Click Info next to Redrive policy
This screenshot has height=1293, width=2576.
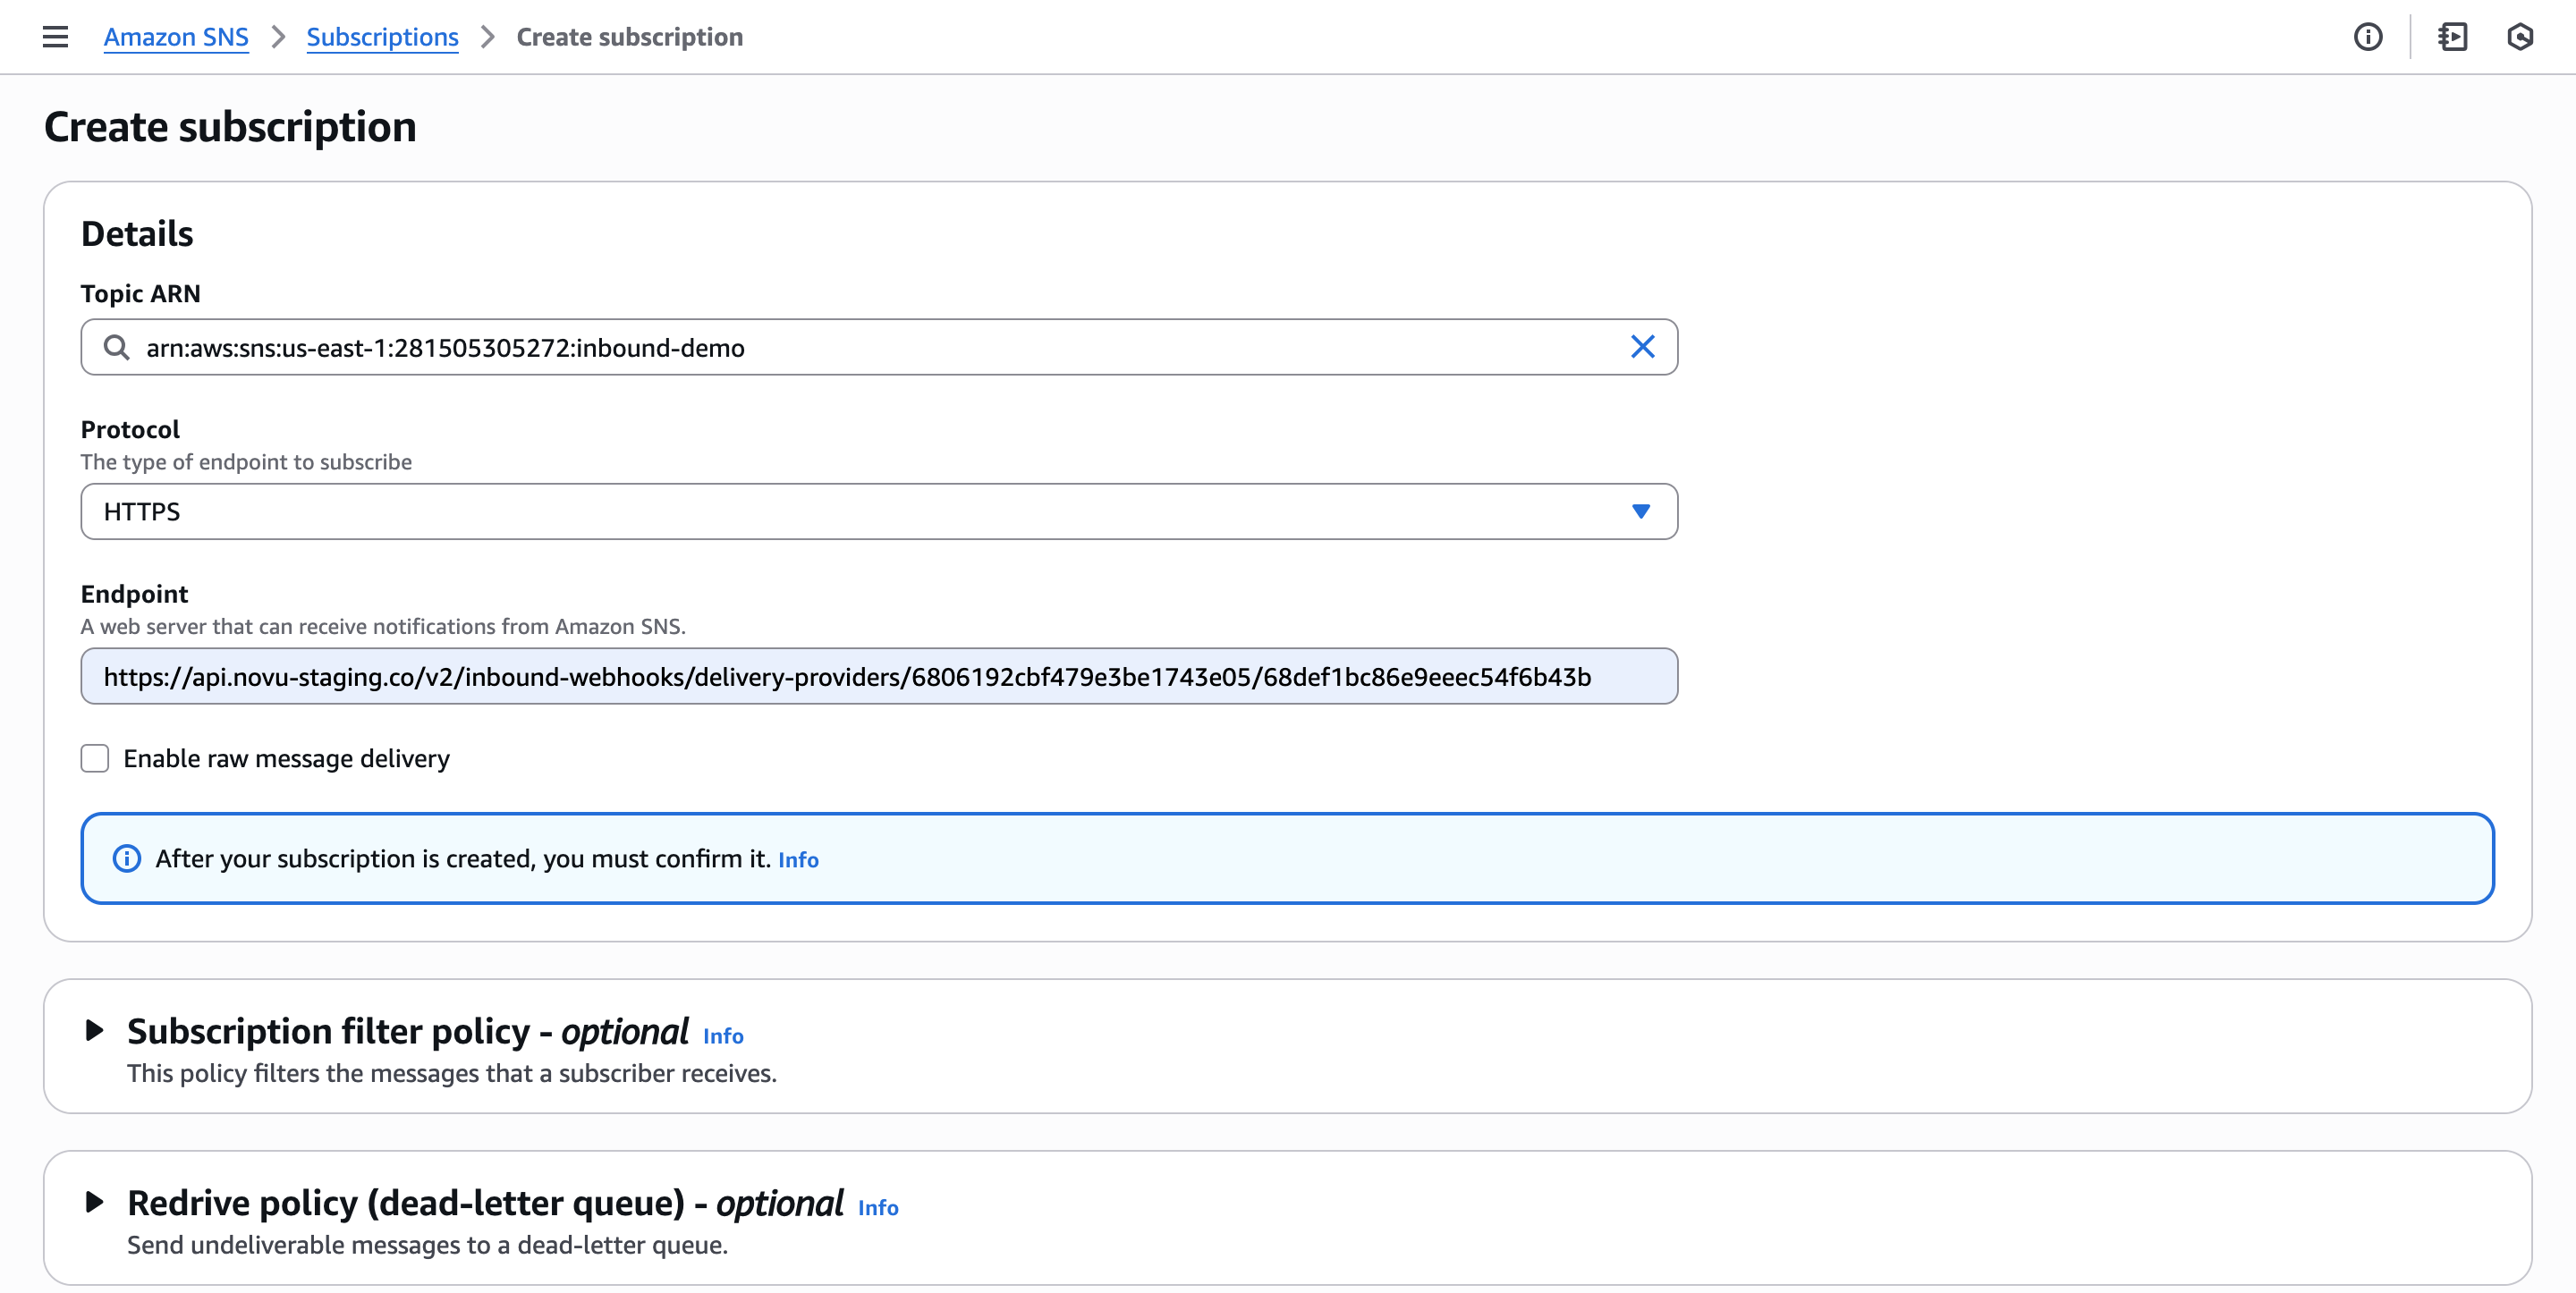pos(878,1208)
